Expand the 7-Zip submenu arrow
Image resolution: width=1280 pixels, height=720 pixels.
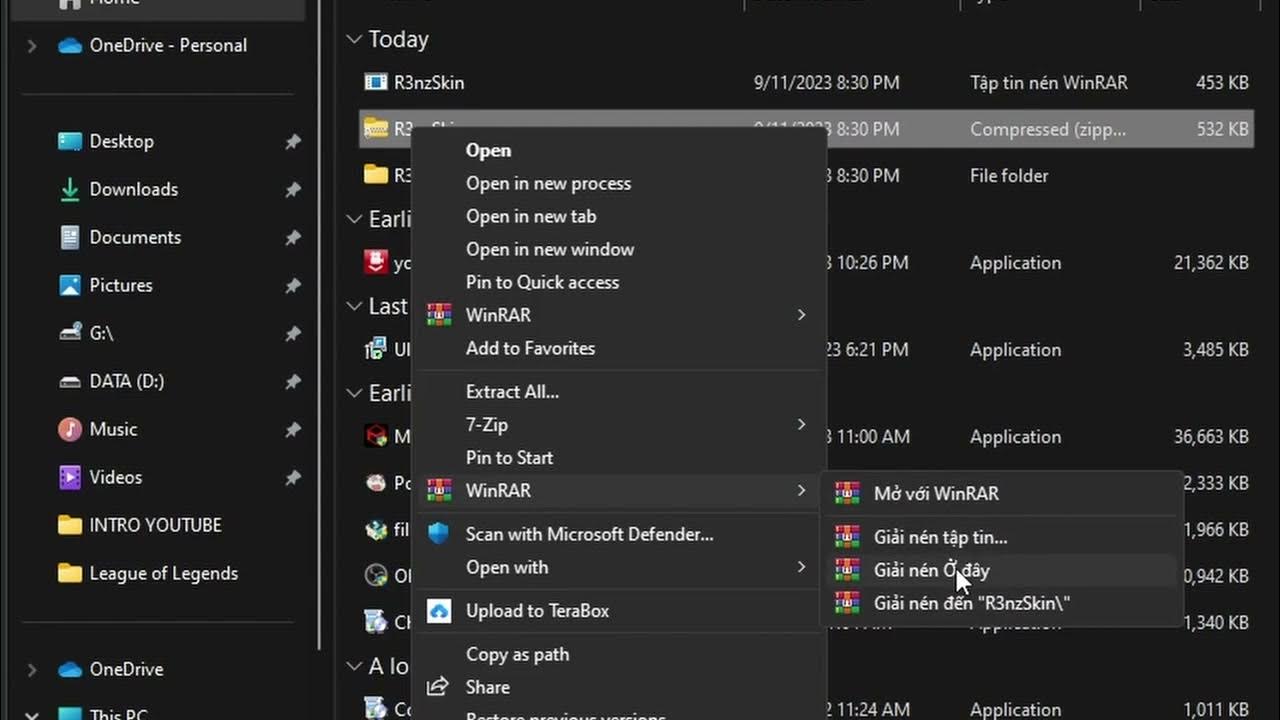[x=801, y=424]
